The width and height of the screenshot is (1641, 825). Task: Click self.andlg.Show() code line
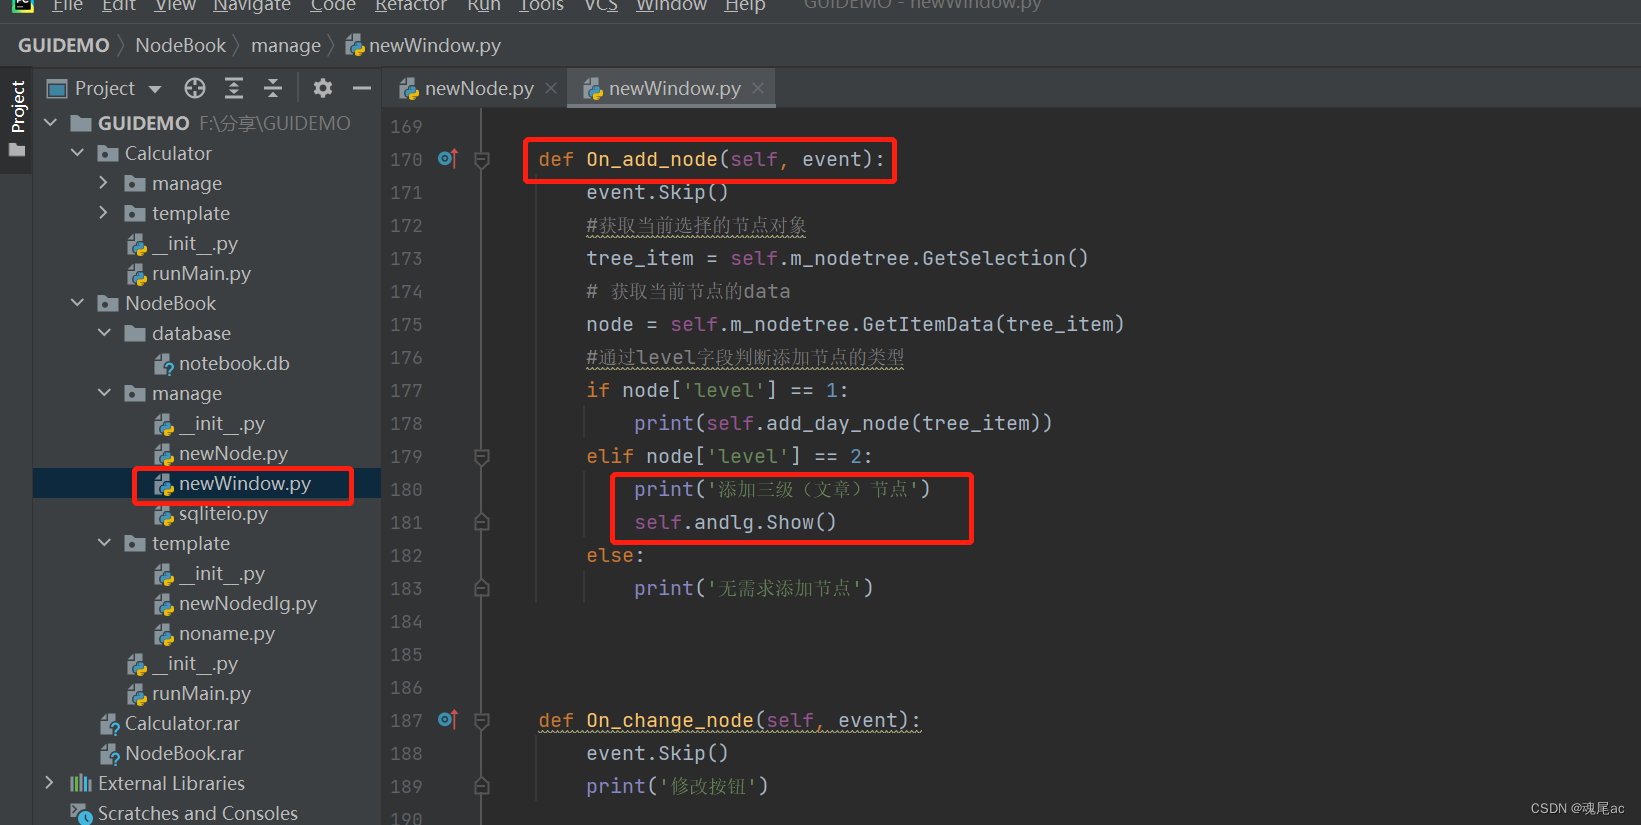coord(735,522)
